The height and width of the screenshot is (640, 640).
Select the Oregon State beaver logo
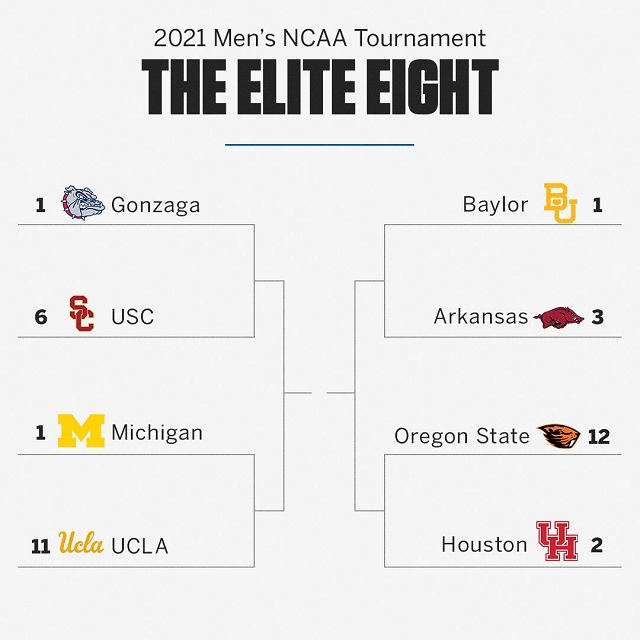click(x=559, y=436)
